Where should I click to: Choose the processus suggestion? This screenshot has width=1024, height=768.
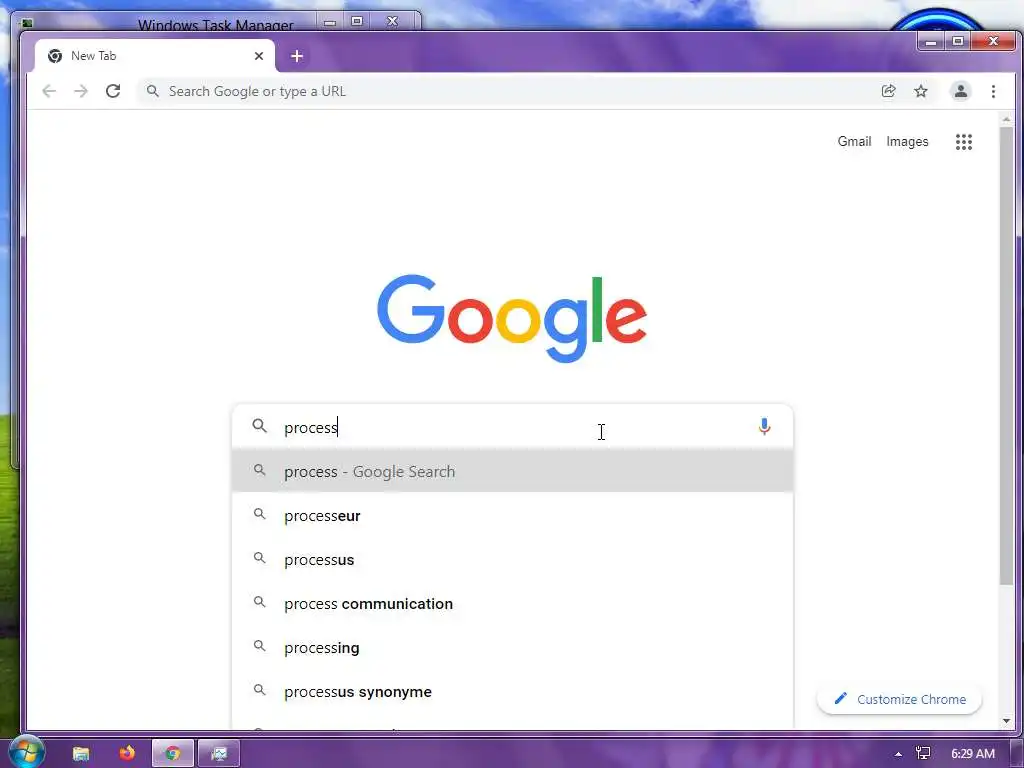pyautogui.click(x=513, y=560)
